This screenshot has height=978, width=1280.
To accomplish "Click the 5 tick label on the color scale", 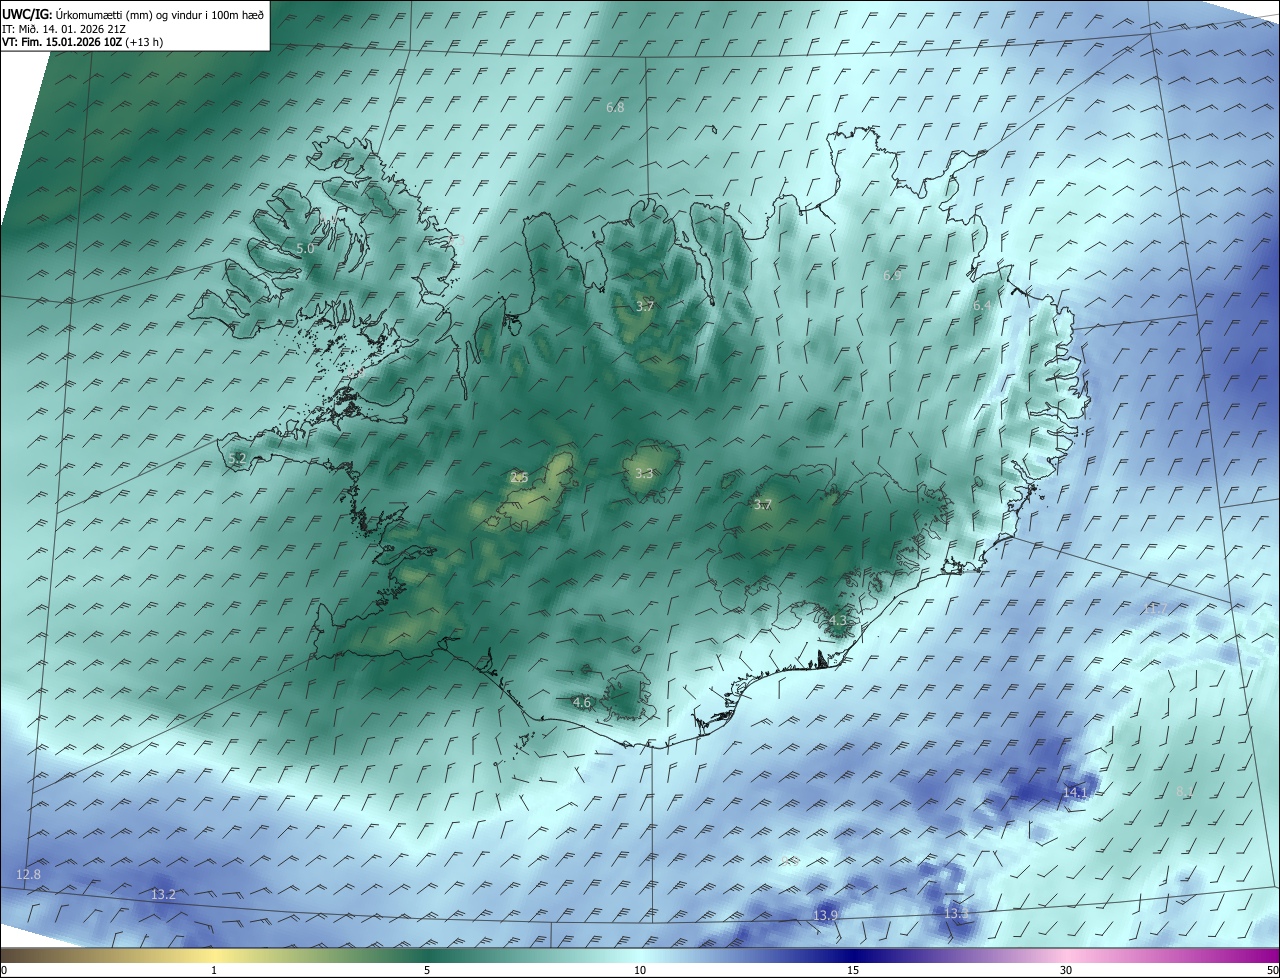I will click(427, 970).
